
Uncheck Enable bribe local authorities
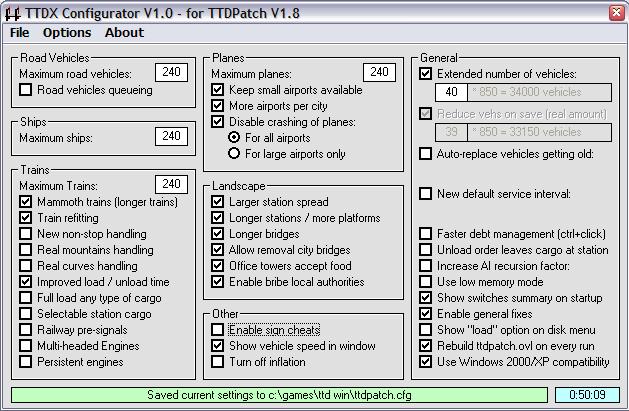[x=217, y=281]
